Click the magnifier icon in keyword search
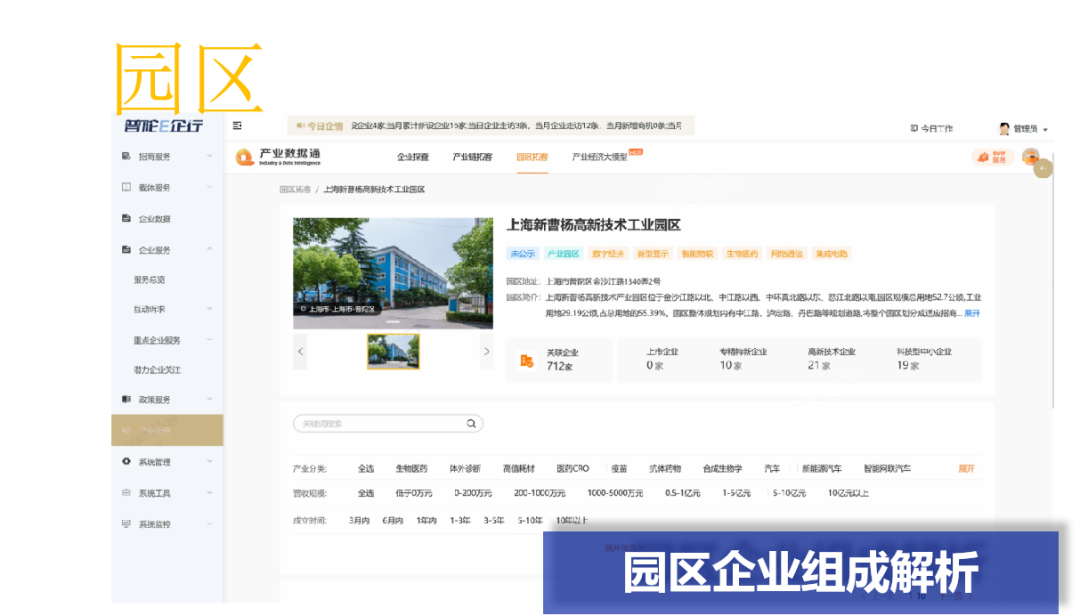The image size is (1080, 616). [471, 424]
